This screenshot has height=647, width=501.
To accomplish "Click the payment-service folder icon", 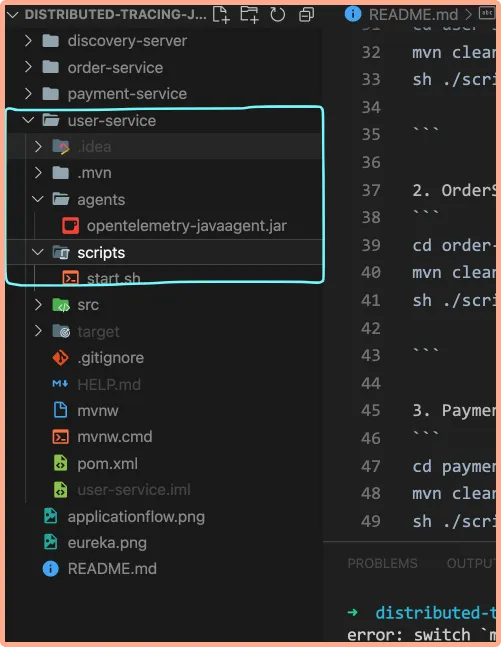I will [x=51, y=94].
